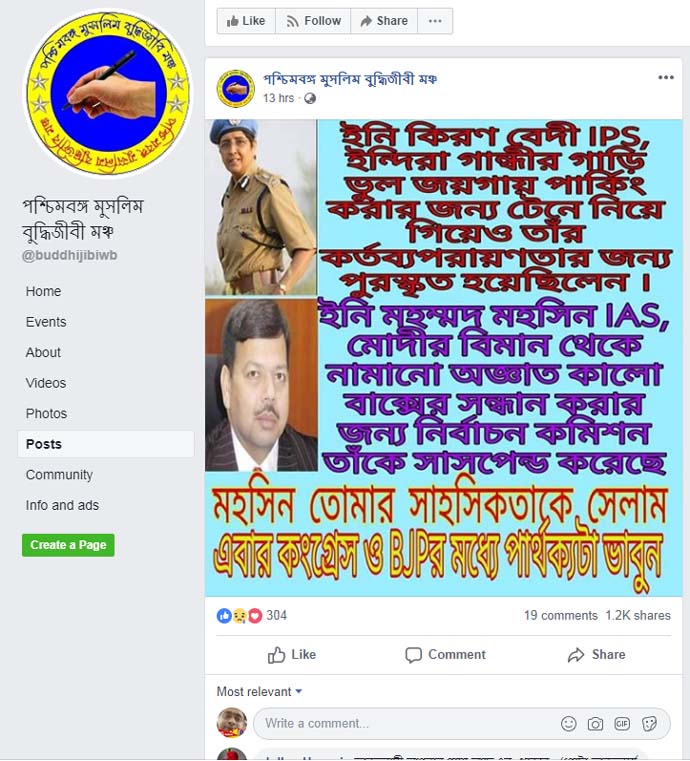View the post reaction emojis list
This screenshot has width=690, height=761.
[x=239, y=615]
